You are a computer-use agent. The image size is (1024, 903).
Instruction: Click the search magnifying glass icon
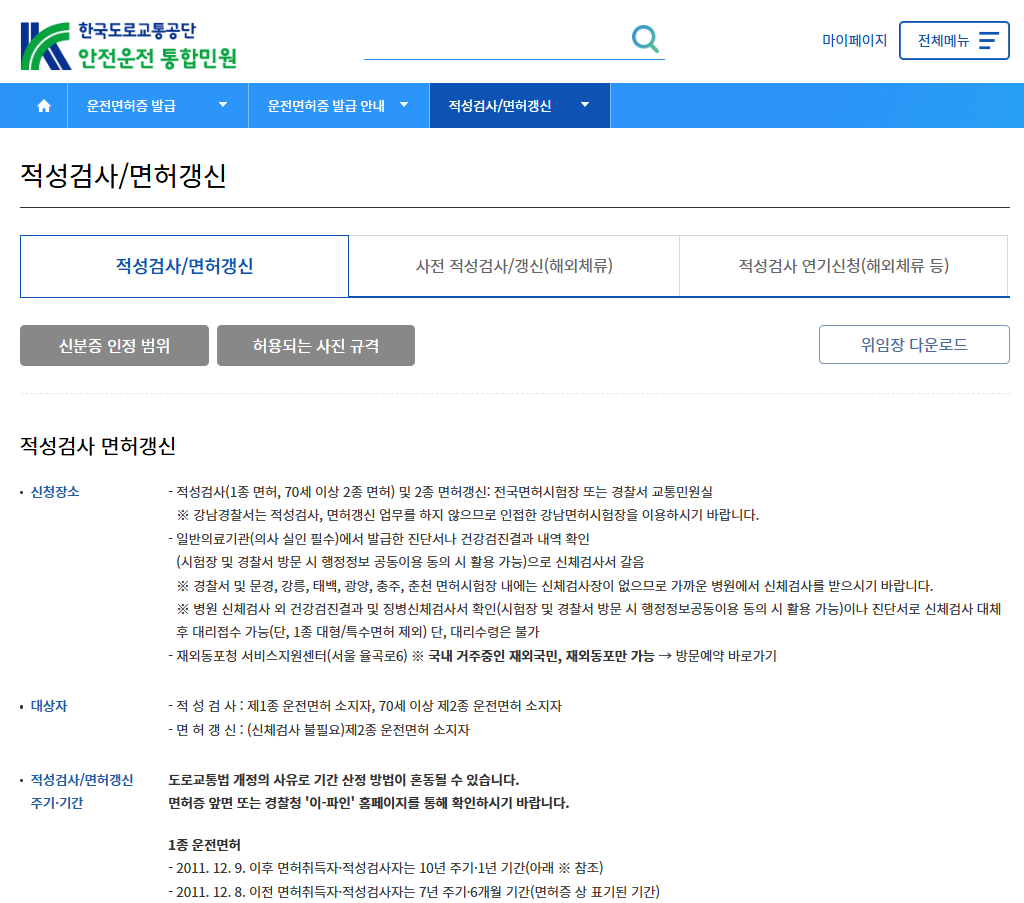(645, 38)
